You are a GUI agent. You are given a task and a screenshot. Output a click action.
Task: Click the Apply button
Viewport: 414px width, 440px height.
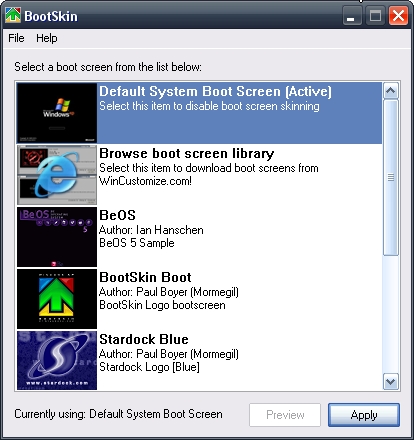point(364,415)
